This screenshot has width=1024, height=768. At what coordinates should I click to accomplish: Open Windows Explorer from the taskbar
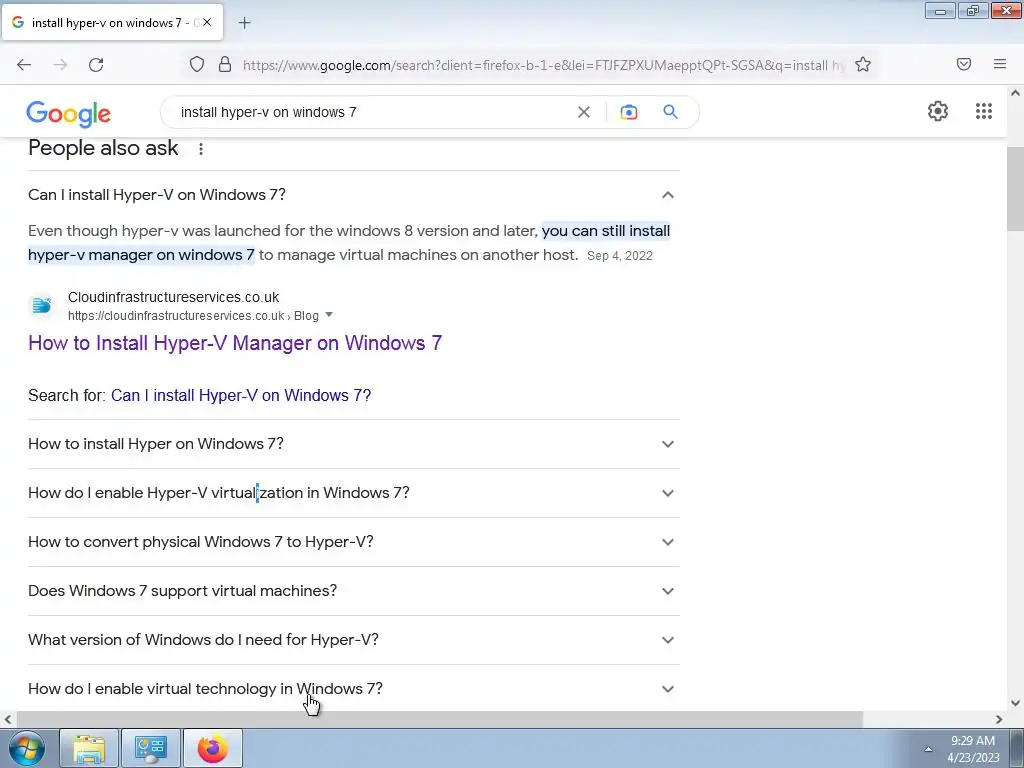[x=89, y=748]
